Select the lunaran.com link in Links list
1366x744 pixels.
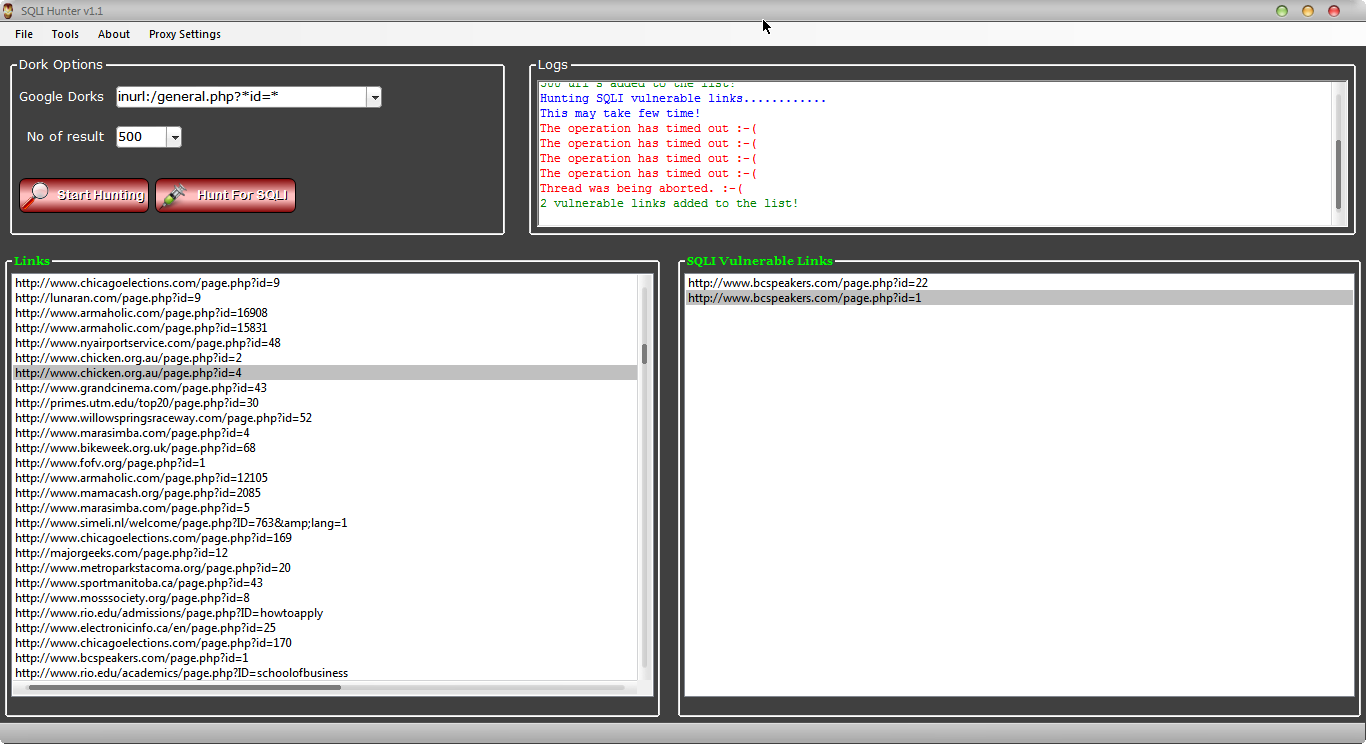[108, 298]
